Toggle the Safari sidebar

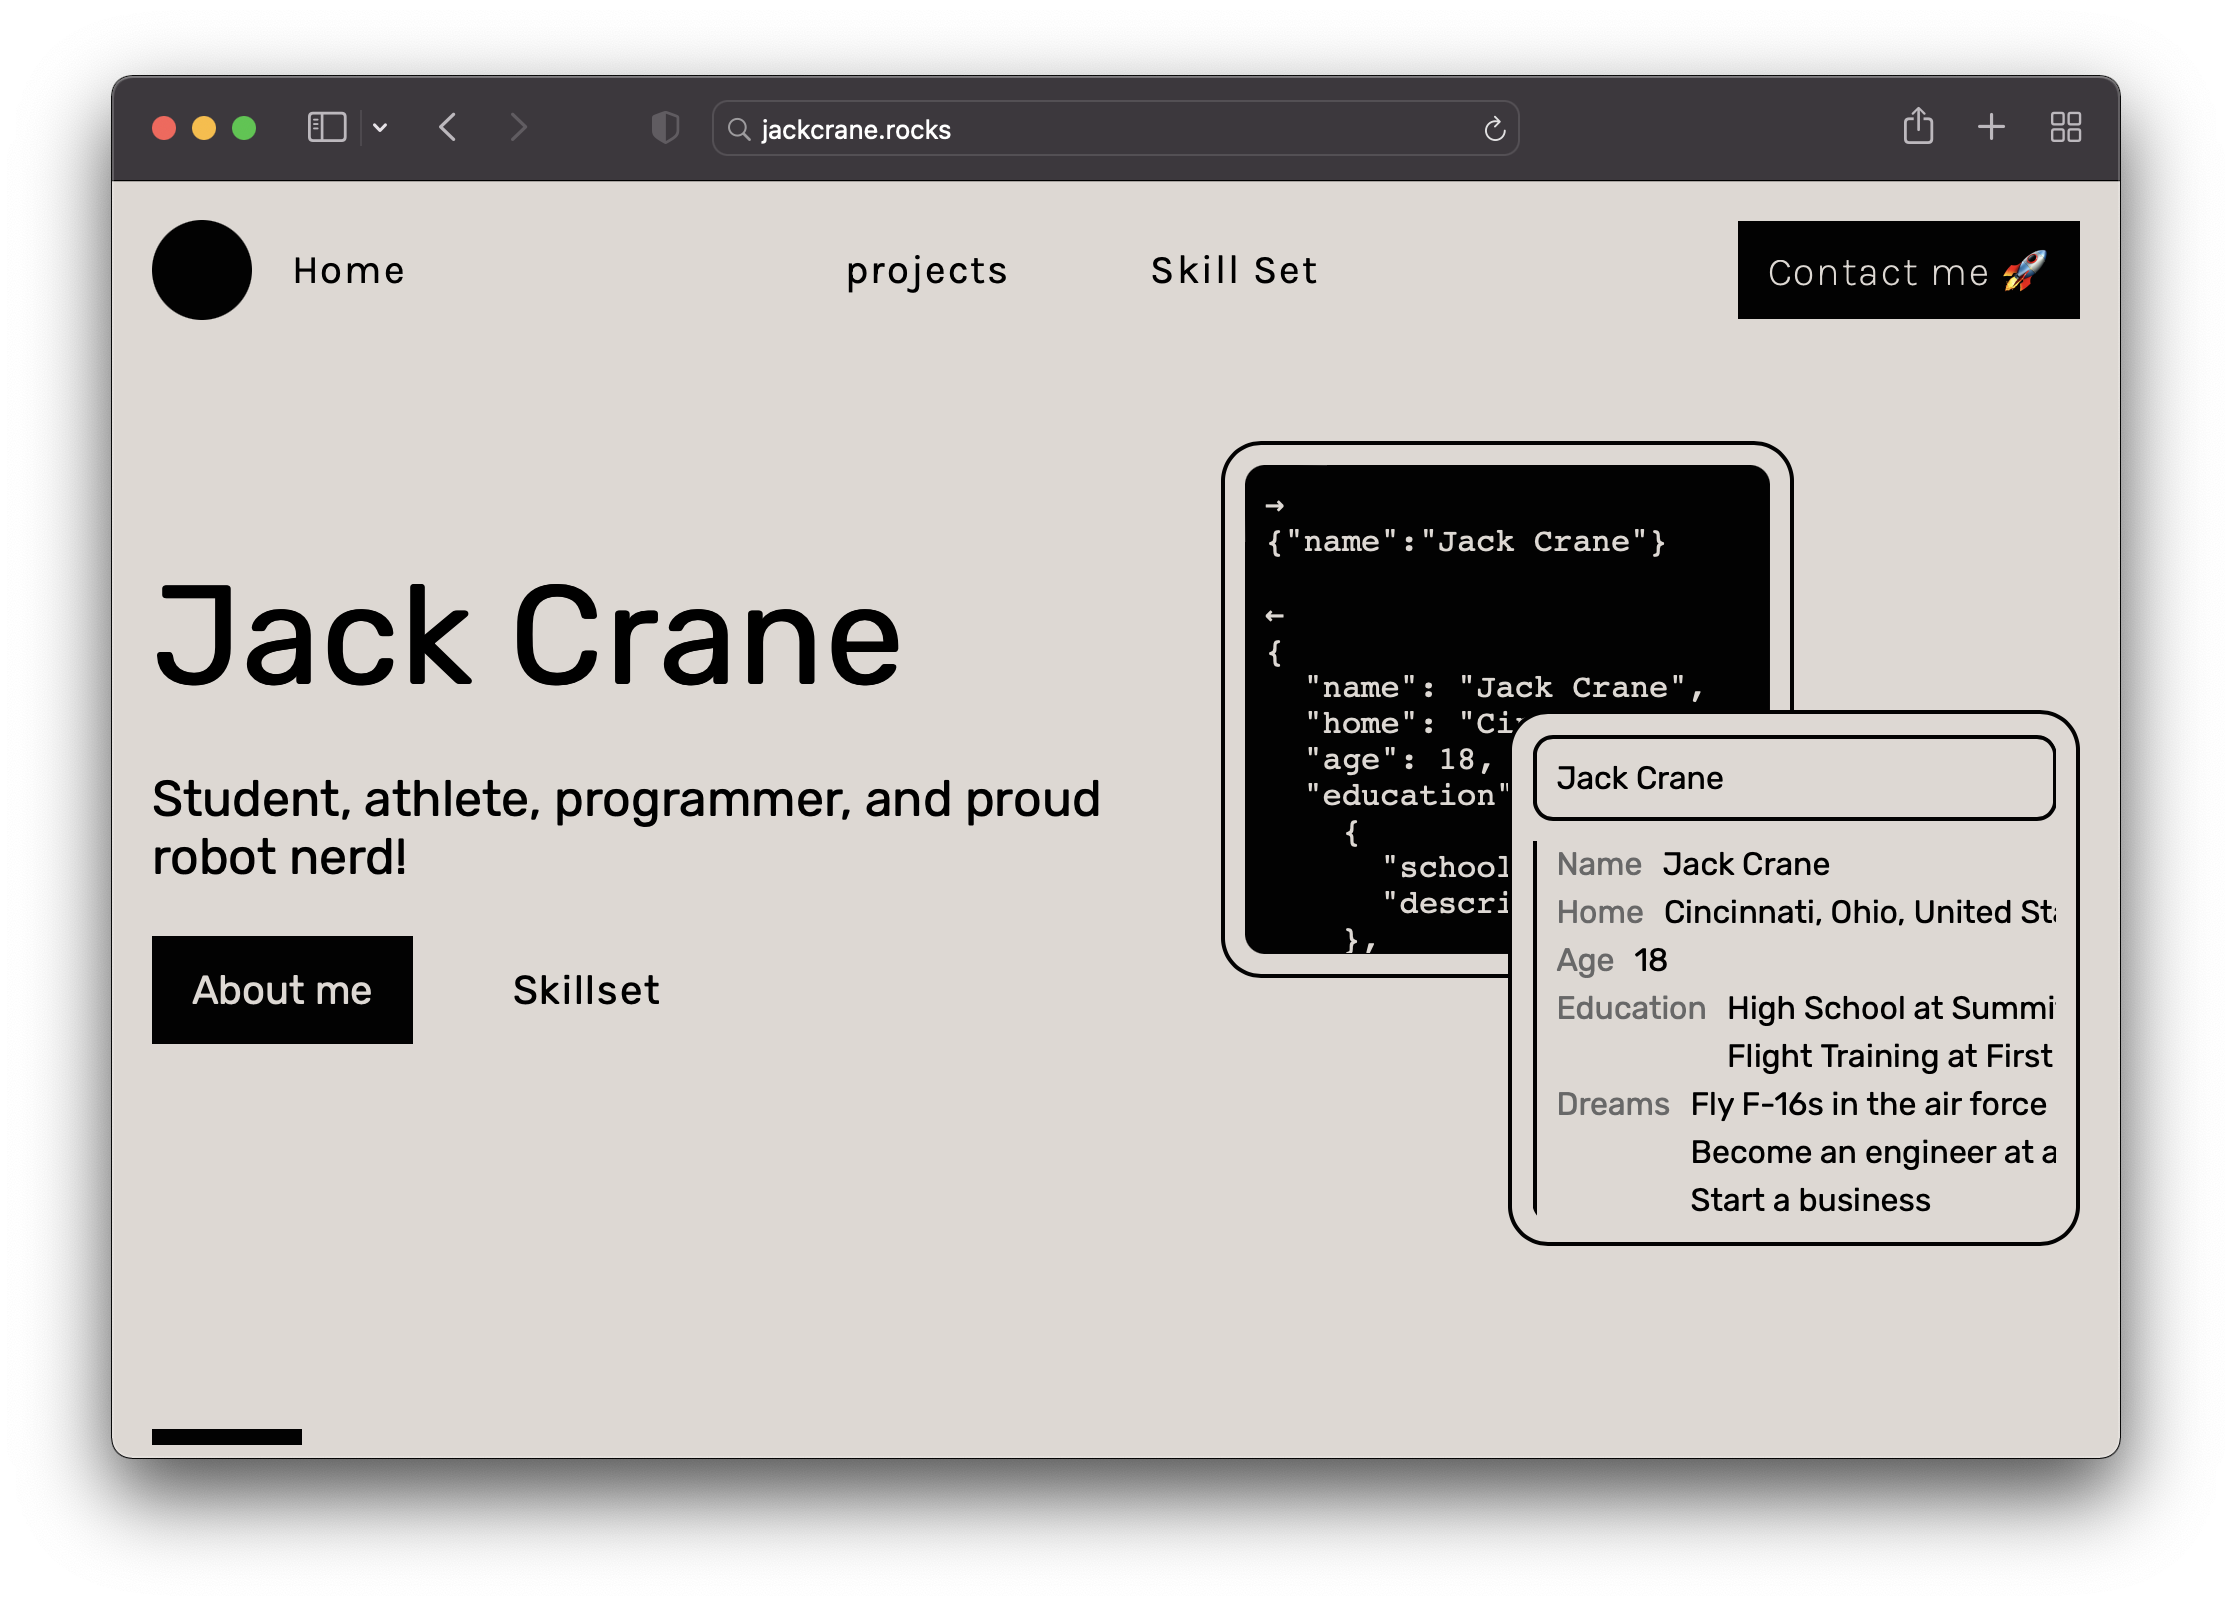tap(326, 127)
